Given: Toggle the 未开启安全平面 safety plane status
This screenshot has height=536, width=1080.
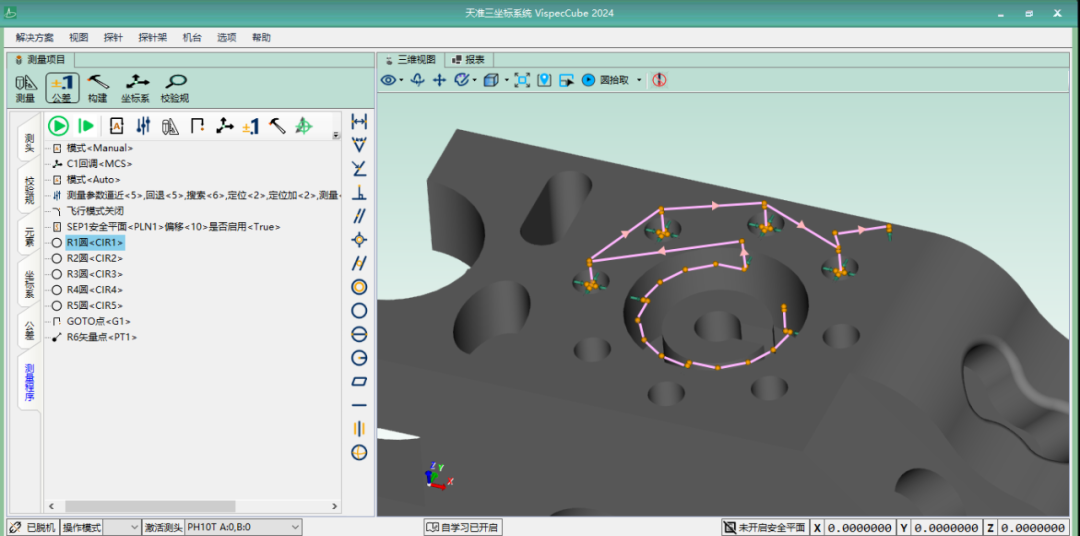Looking at the screenshot, I should (764, 527).
